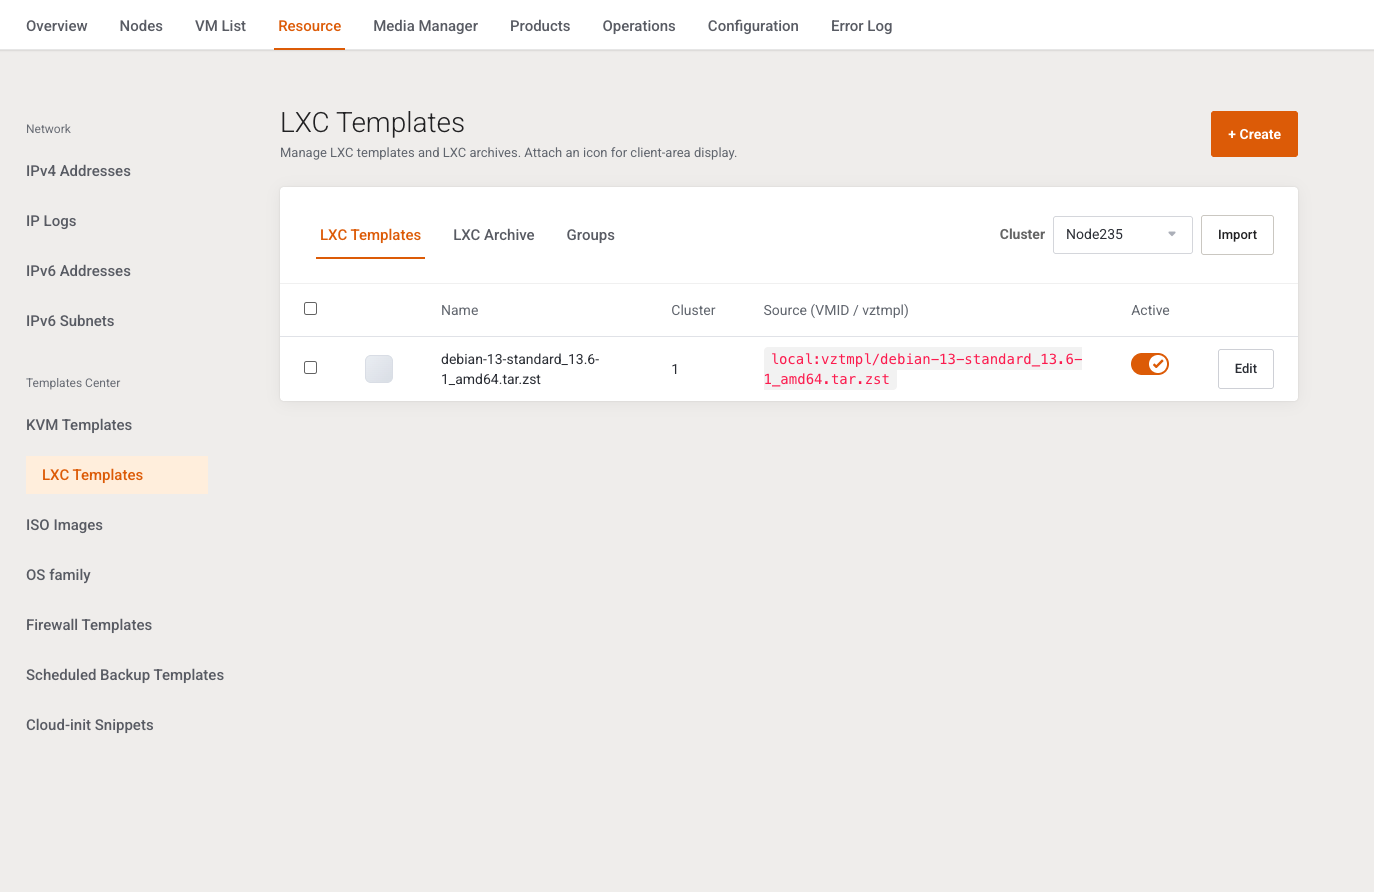Screen dimensions: 1374x892
Task: Go to Configuration in the top bar
Action: click(x=753, y=26)
